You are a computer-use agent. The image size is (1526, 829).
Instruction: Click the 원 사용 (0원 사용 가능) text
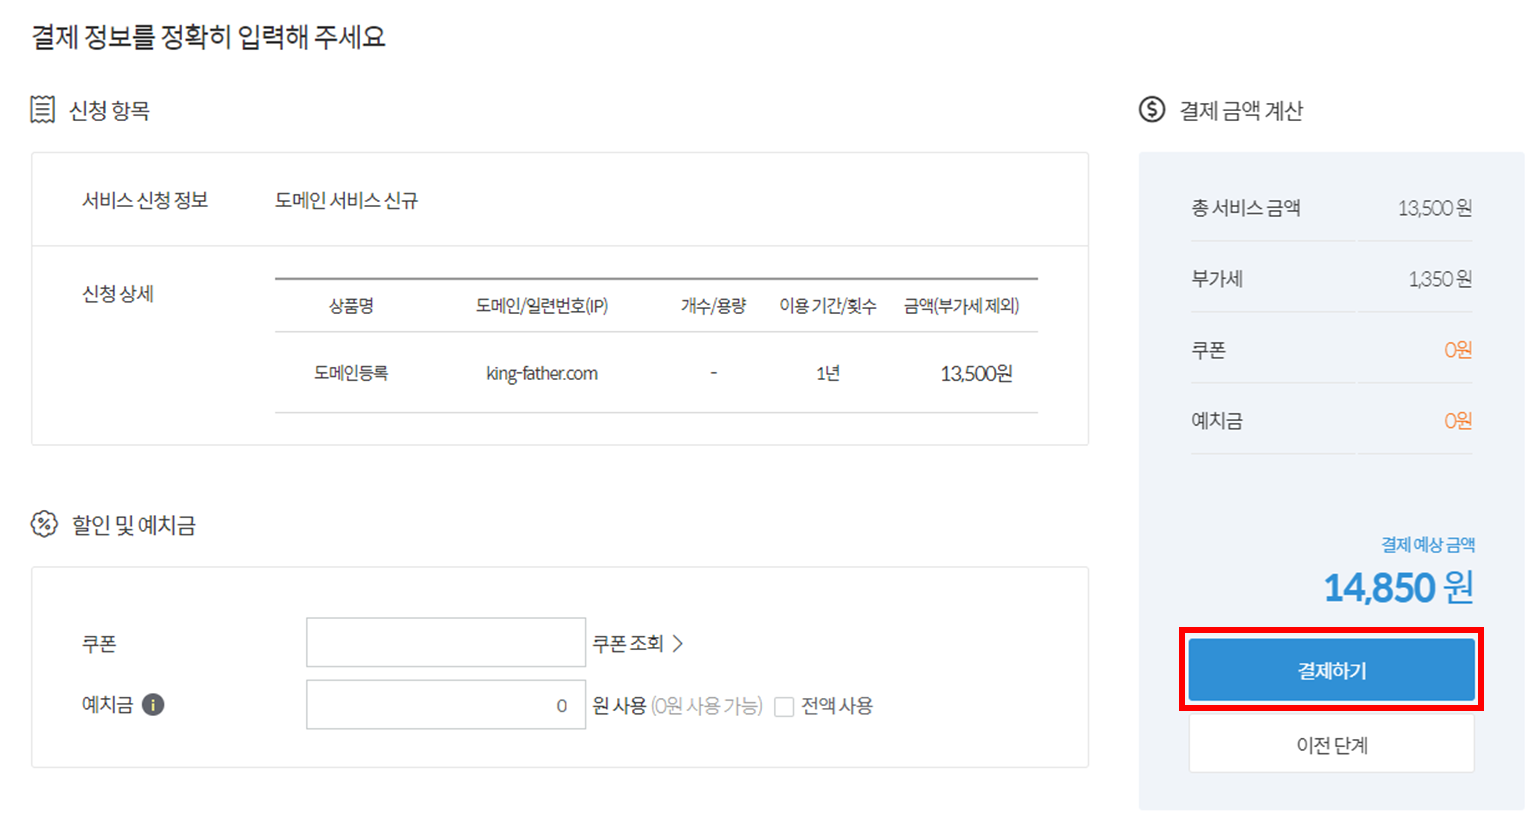677,706
